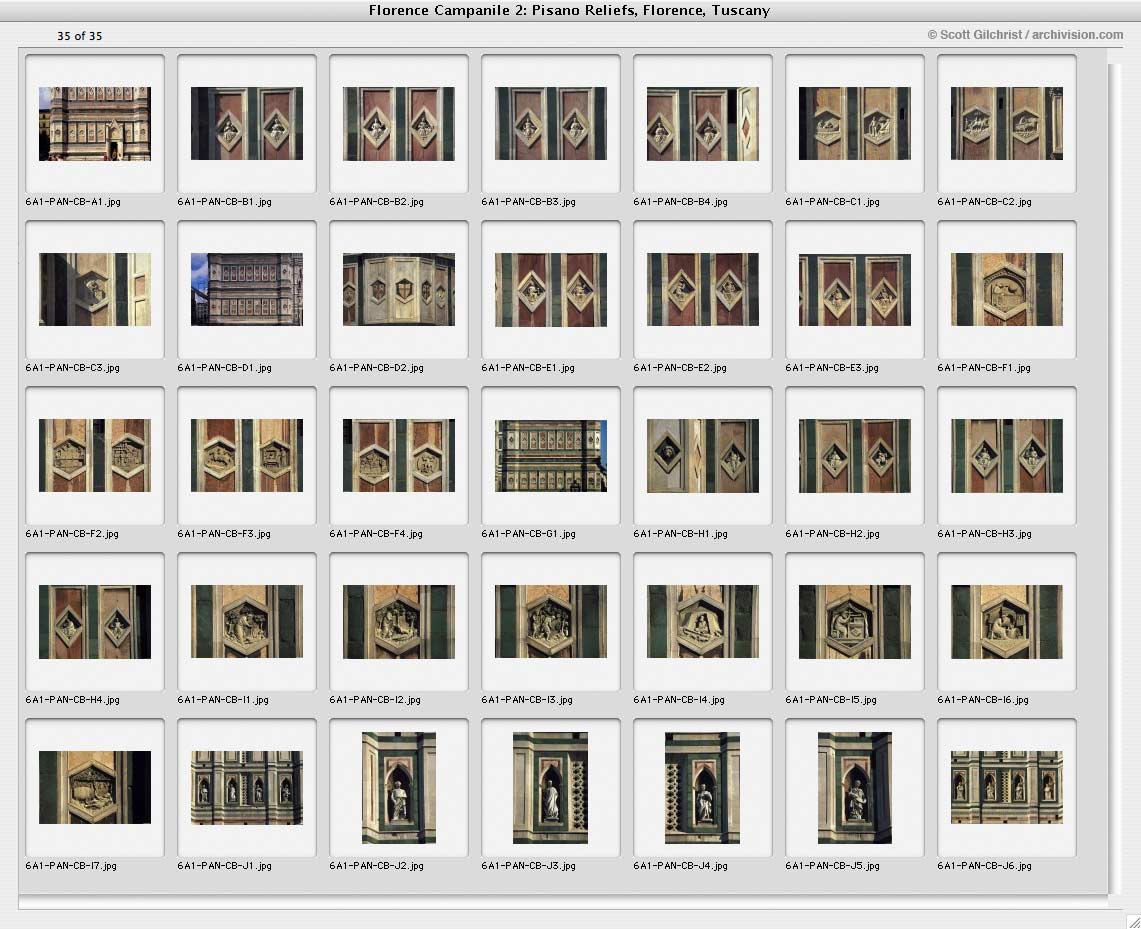Click filename label 6A1-PAN-CB-J6.jpg
Viewport: 1141px width, 929px height.
tap(985, 865)
